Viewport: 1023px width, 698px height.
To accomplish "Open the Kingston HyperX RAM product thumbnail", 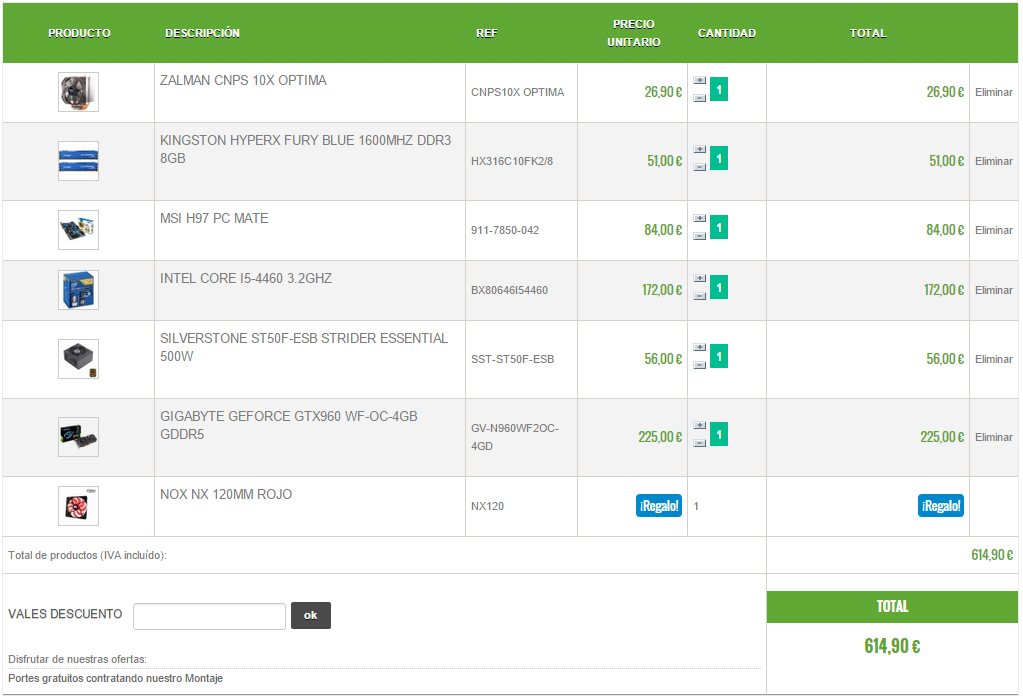I will point(78,161).
